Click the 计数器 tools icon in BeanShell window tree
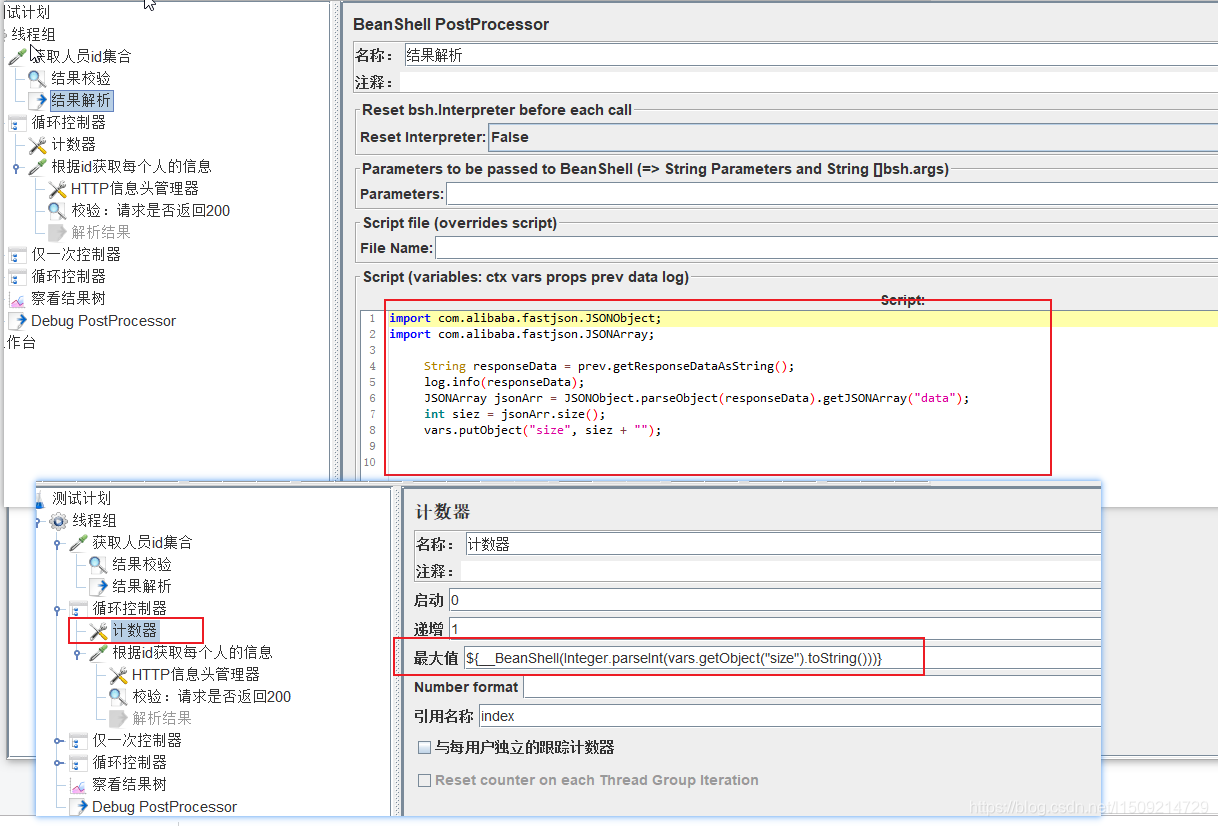The image size is (1218, 826). click(x=38, y=145)
